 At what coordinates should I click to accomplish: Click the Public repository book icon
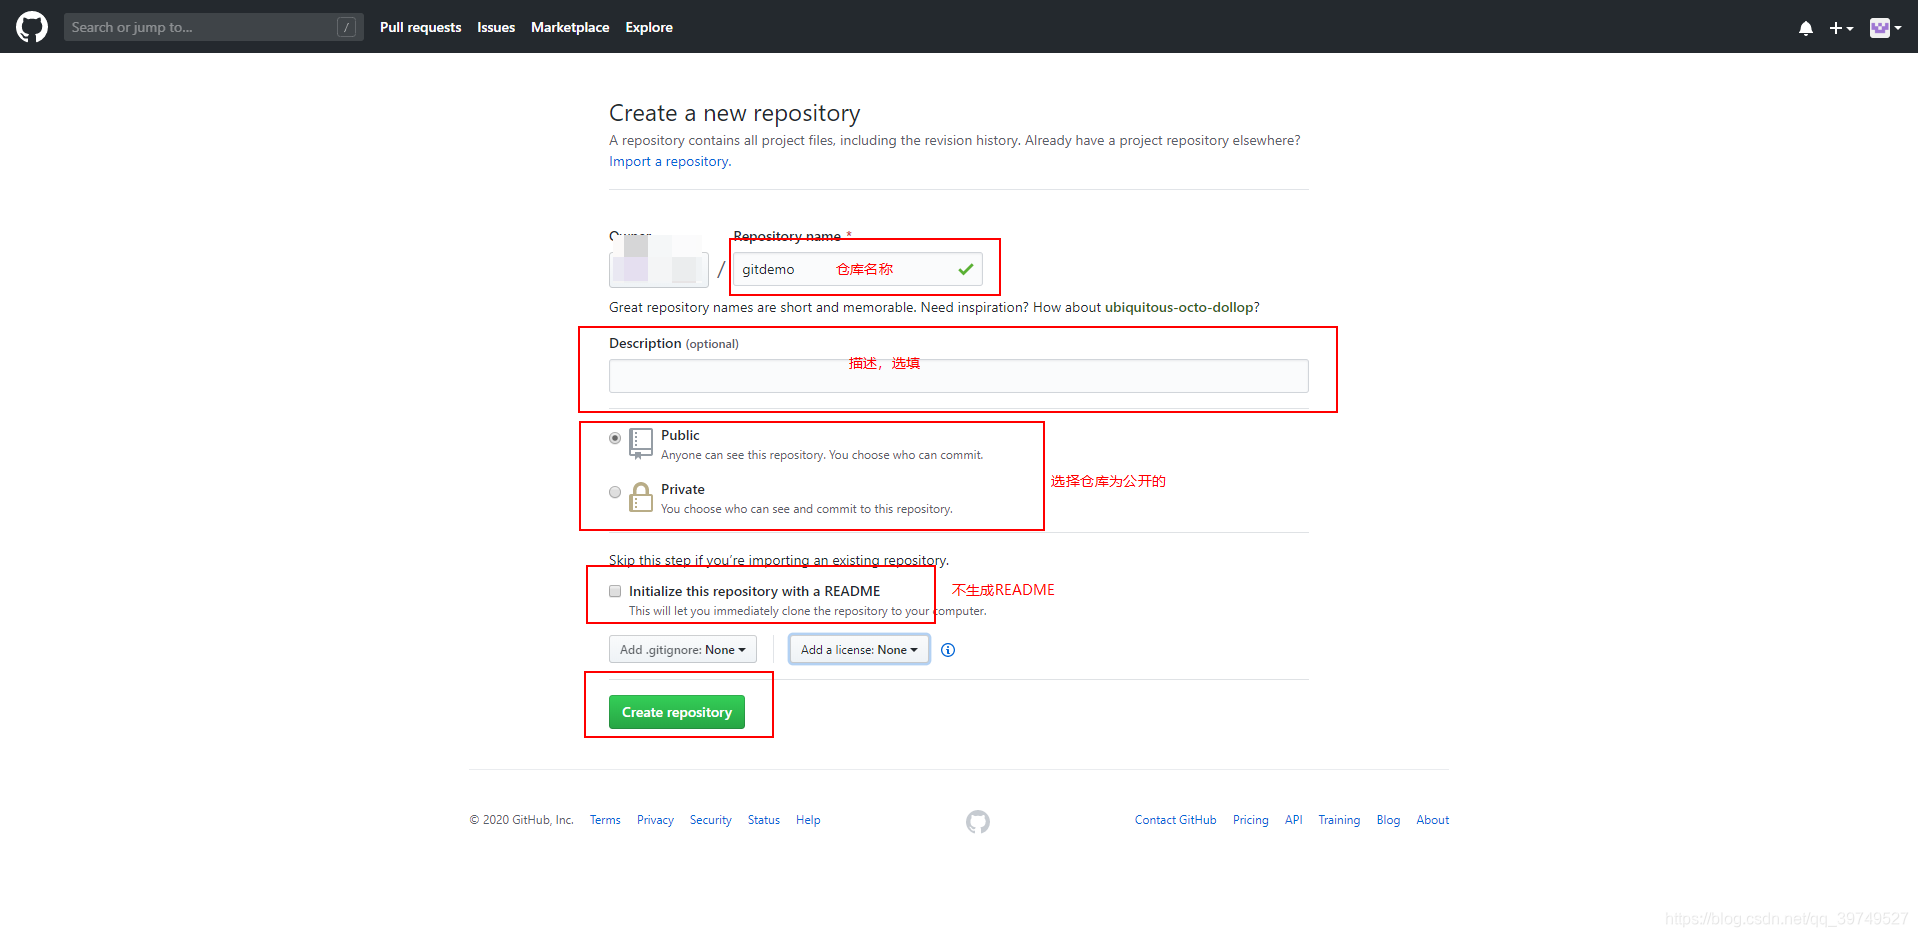(x=641, y=443)
